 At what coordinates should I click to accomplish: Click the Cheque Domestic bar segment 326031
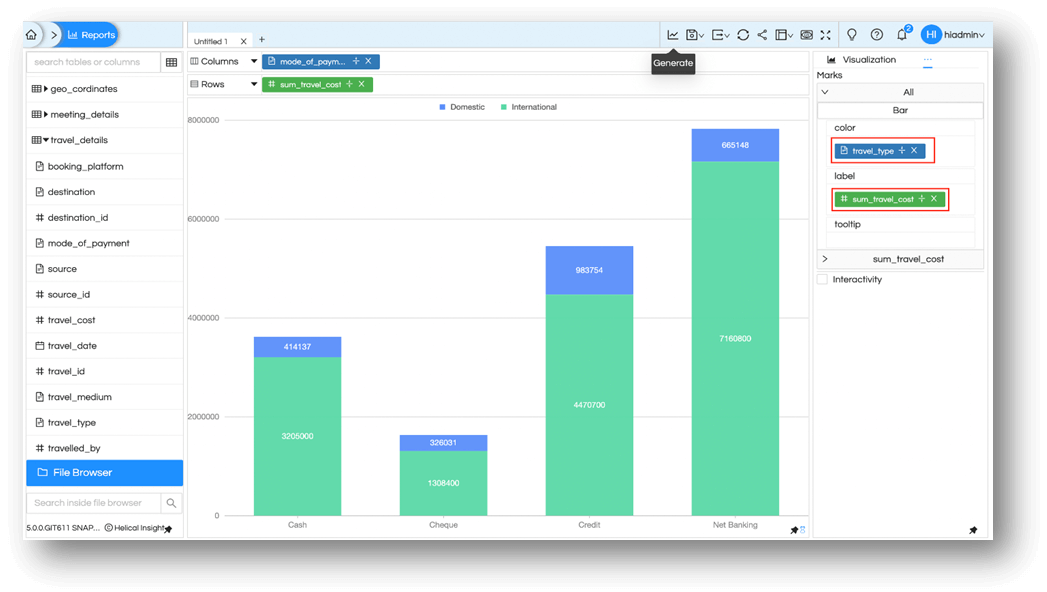point(443,442)
